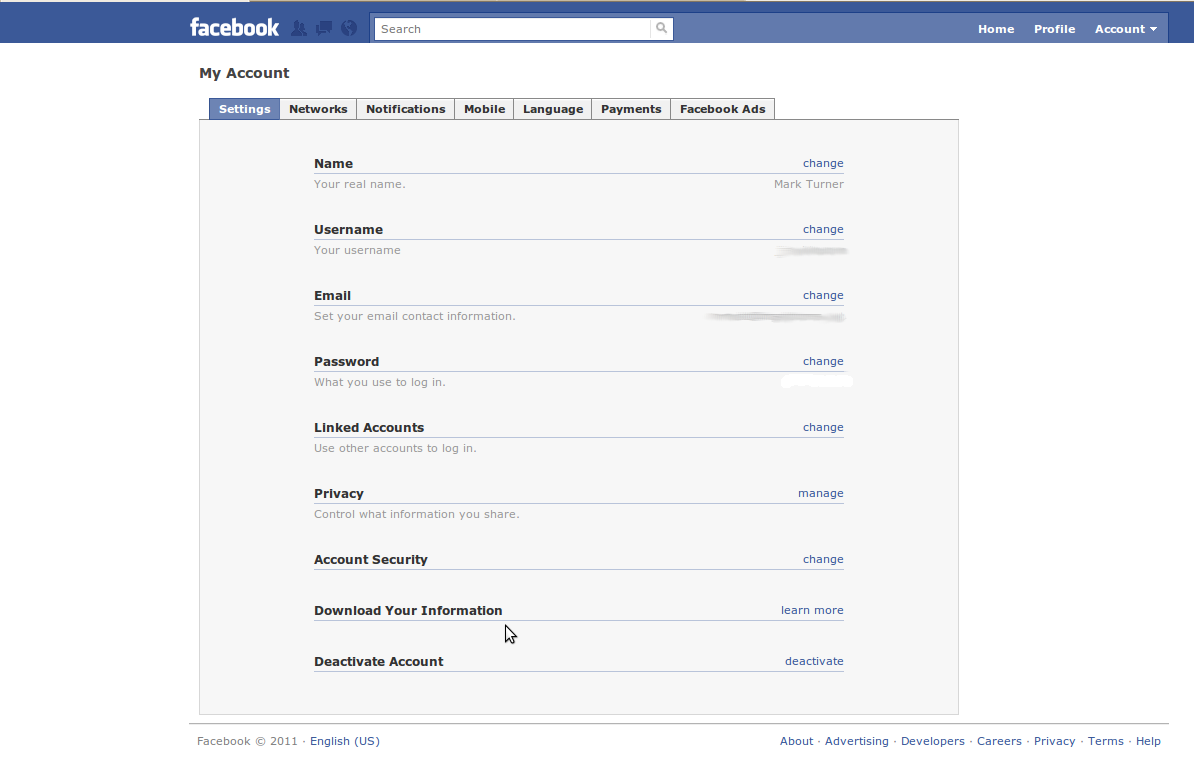Click the Facebook logo

(235, 28)
